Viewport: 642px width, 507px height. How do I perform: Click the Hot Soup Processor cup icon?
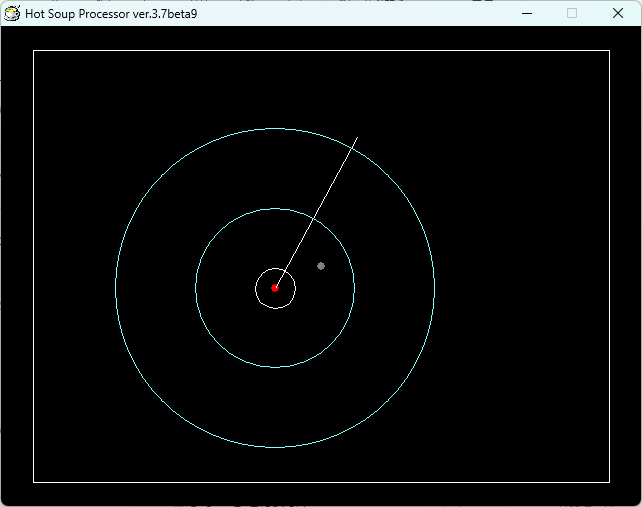(x=12, y=13)
